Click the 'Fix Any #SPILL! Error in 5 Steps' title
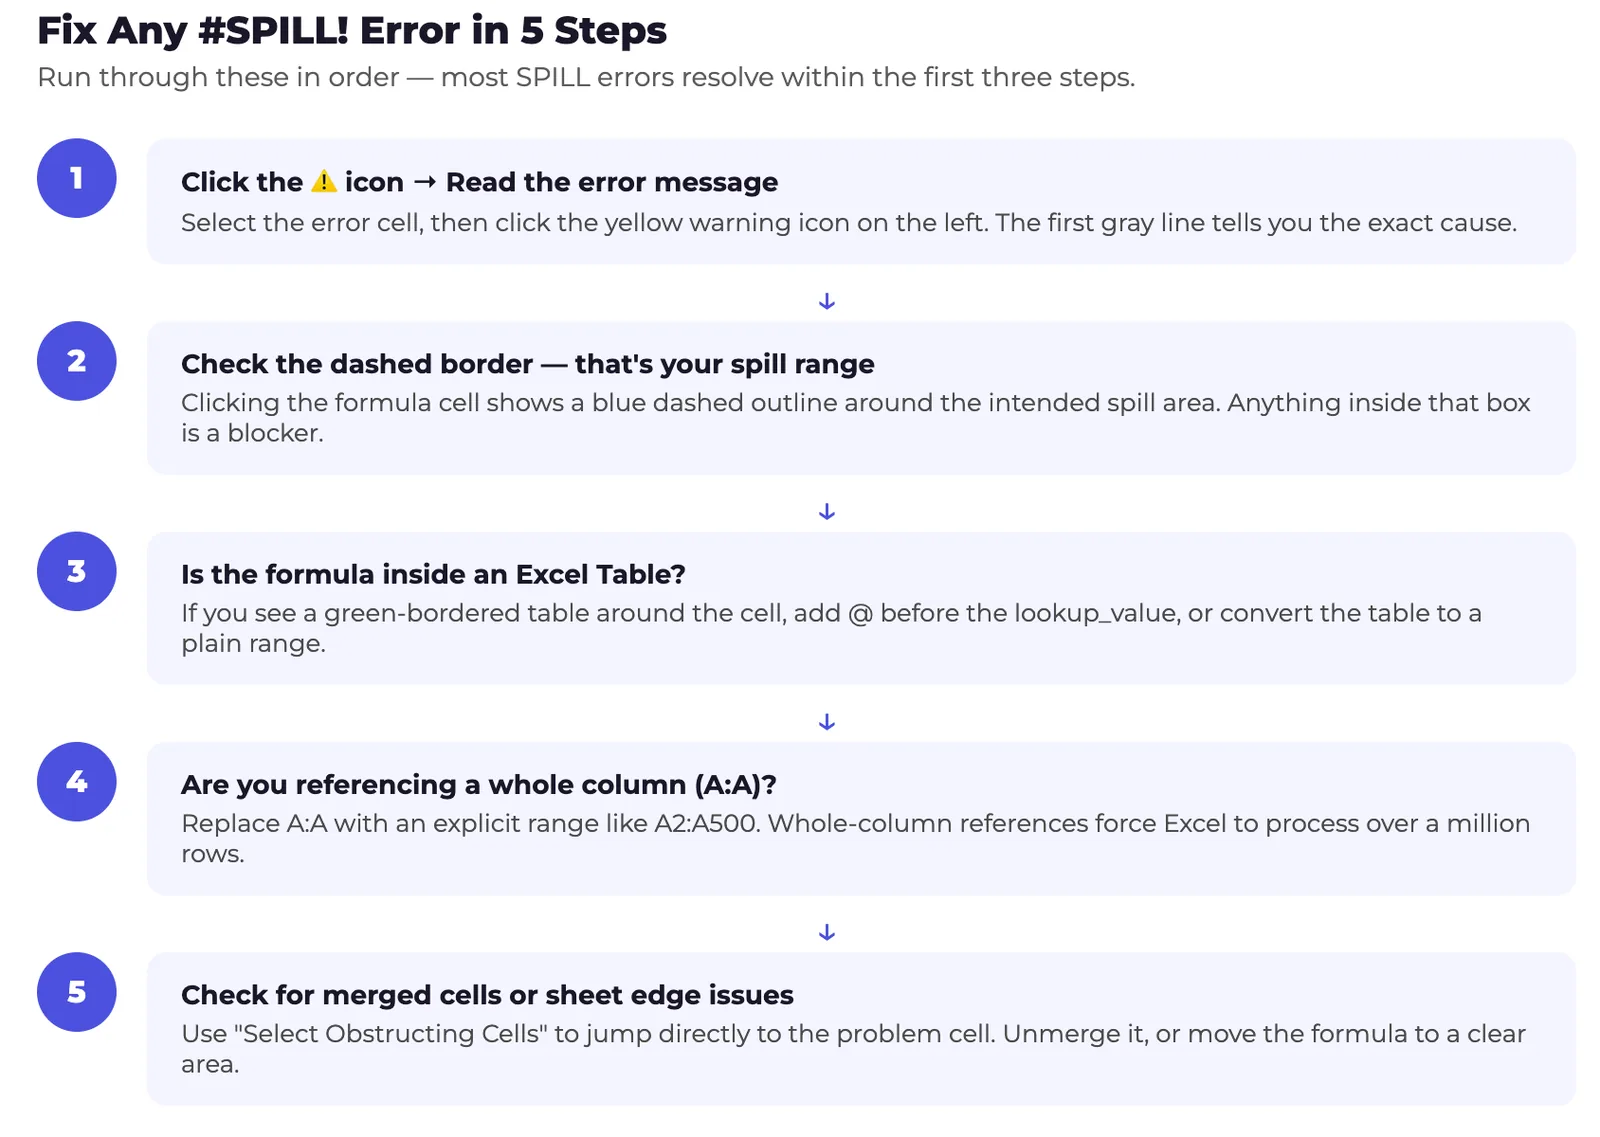Image resolution: width=1600 pixels, height=1137 pixels. pyautogui.click(x=351, y=30)
